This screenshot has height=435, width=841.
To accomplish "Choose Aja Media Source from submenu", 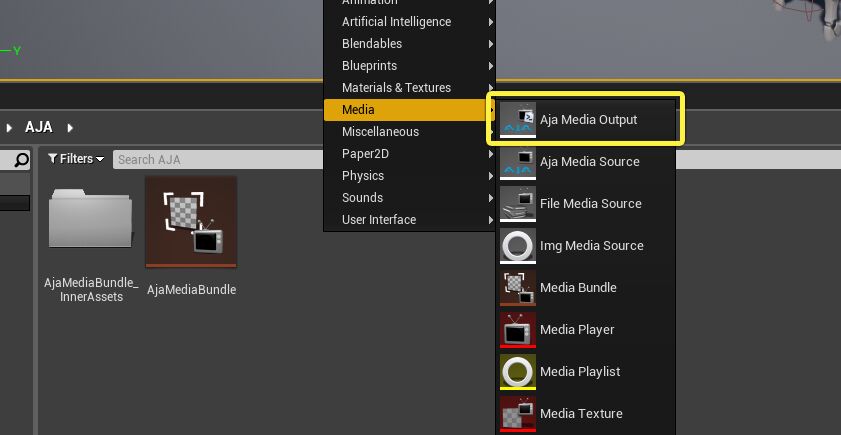I will (x=585, y=161).
